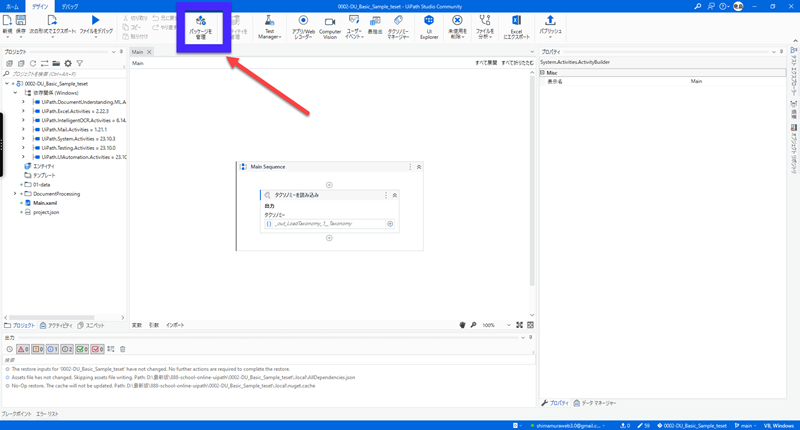The image size is (800, 430).
Task: Toggle green passed-test filter in Output
Action: click(82, 349)
